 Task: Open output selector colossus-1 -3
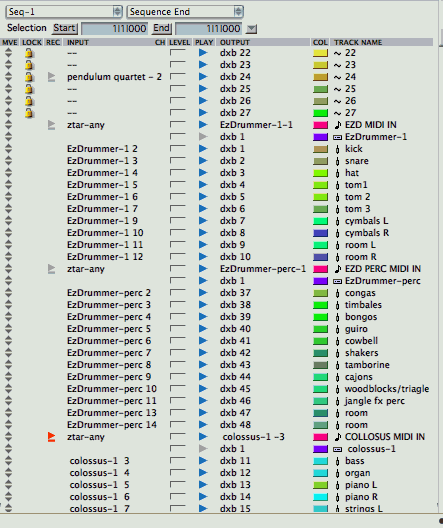point(253,437)
